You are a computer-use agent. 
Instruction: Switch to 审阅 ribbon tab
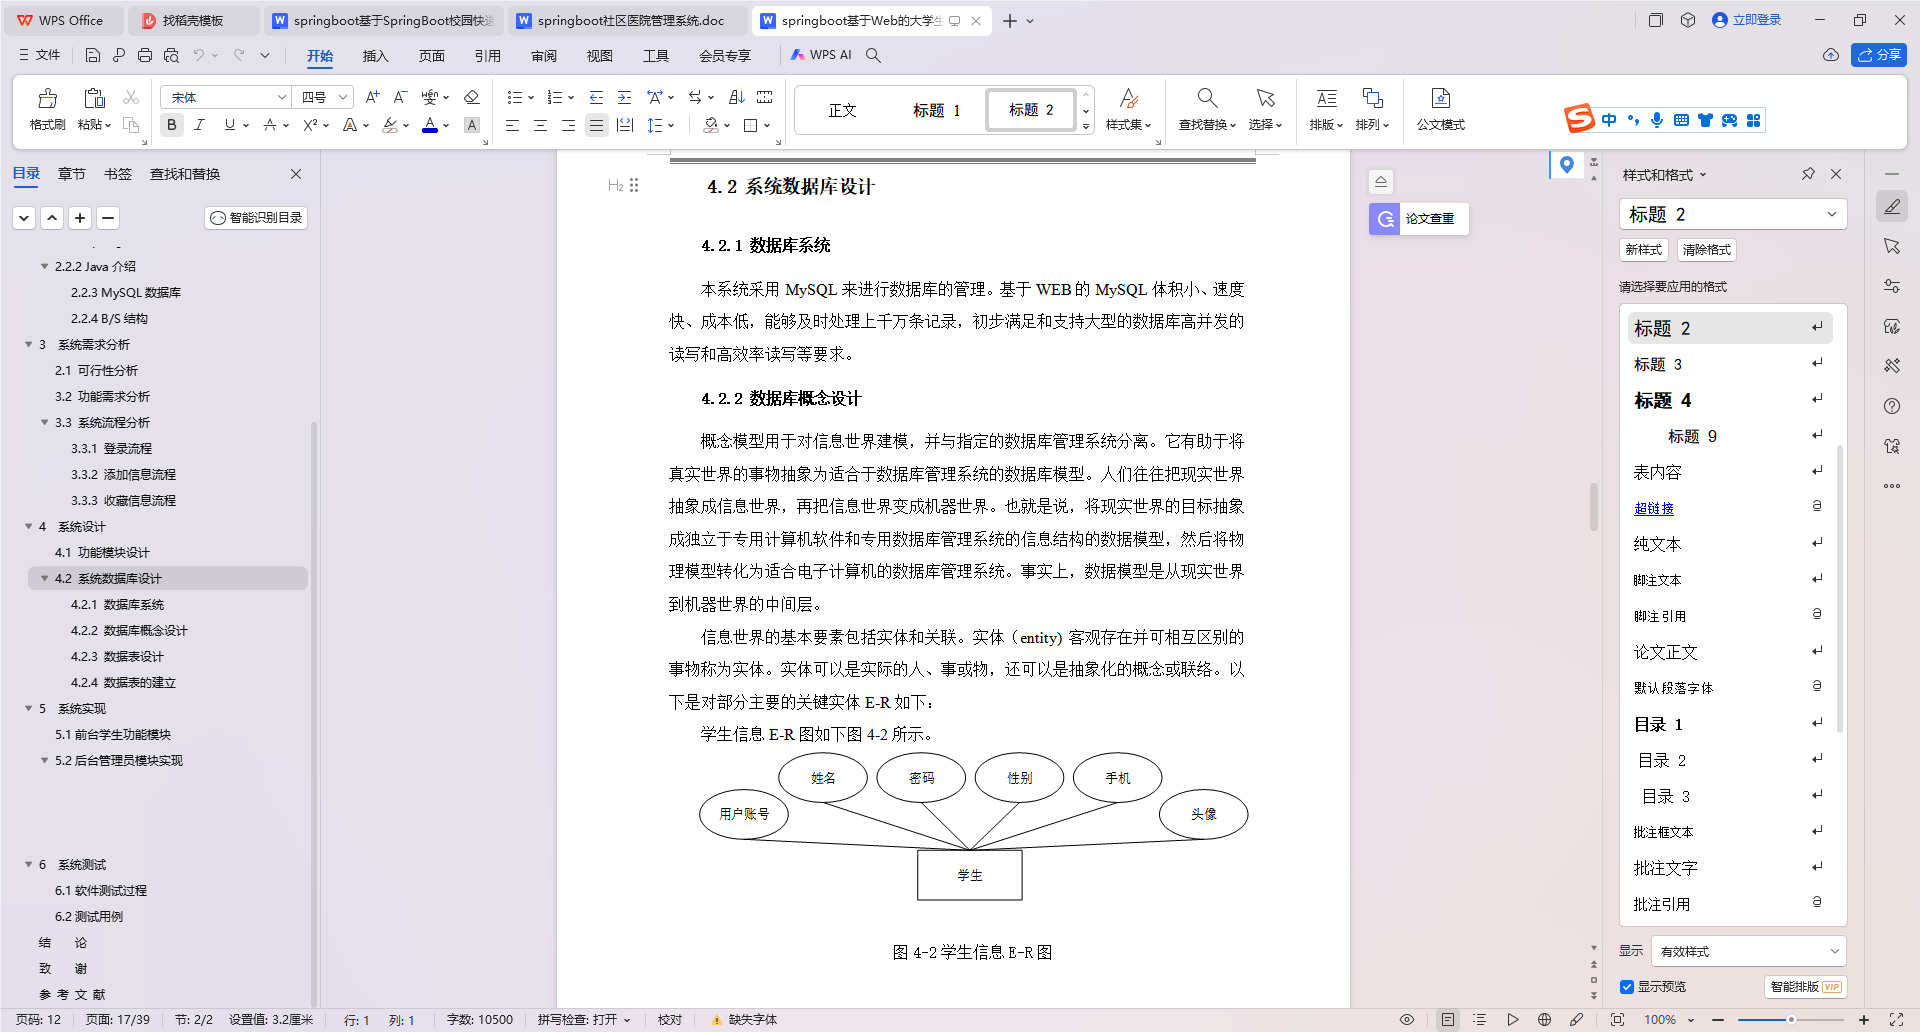(x=543, y=55)
